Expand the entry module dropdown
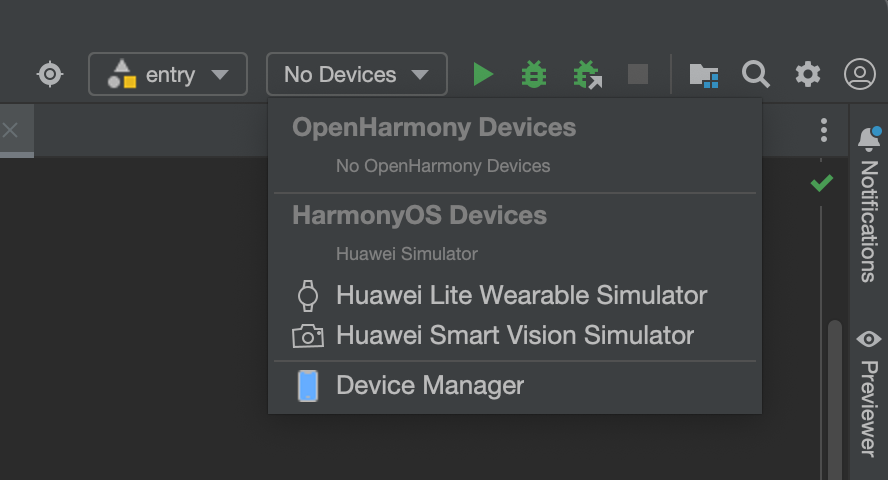Viewport: 888px width, 480px height. coord(168,74)
